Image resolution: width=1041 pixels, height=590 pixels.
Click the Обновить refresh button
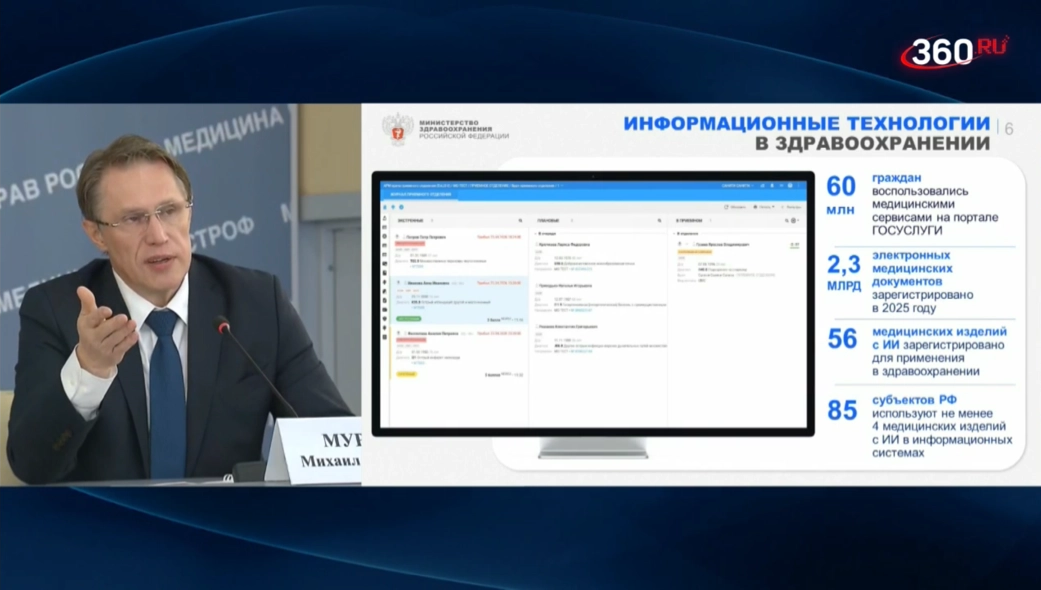[735, 207]
